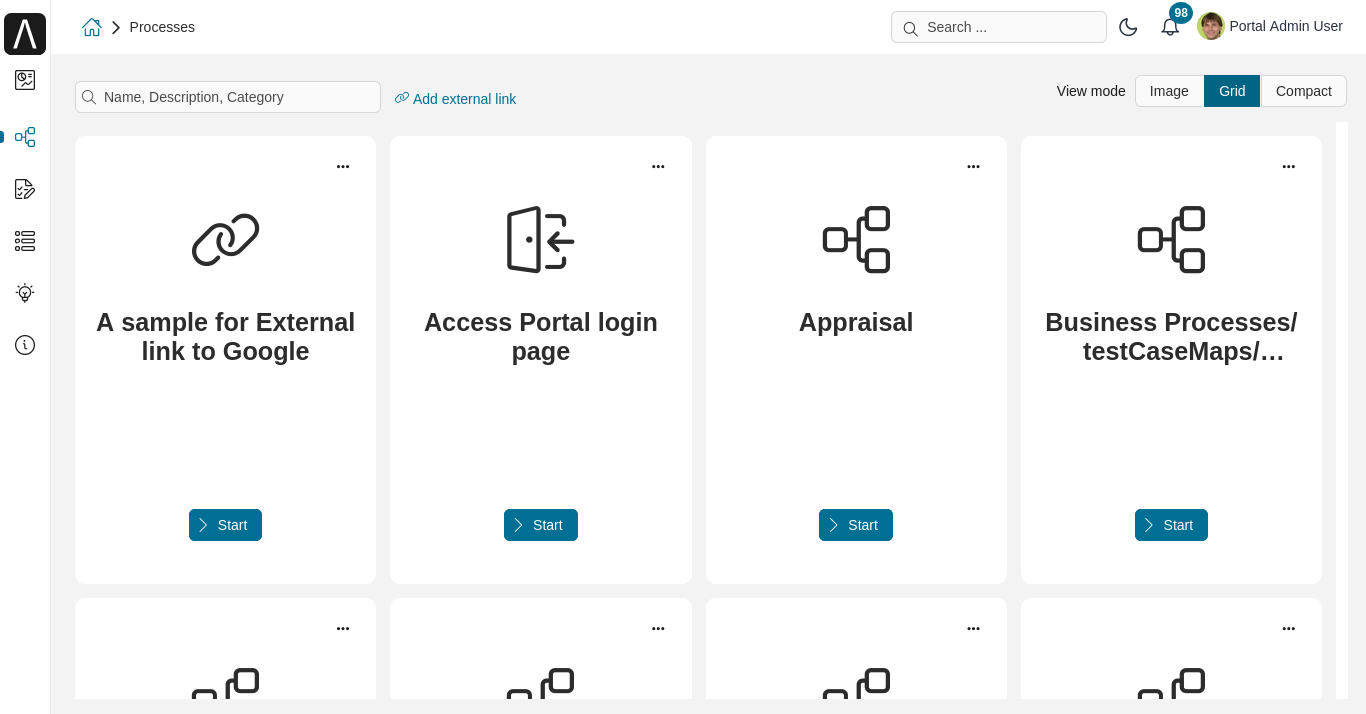This screenshot has height=714, width=1366.
Task: Open Tasks via the checklist sidebar icon
Action: click(x=25, y=189)
